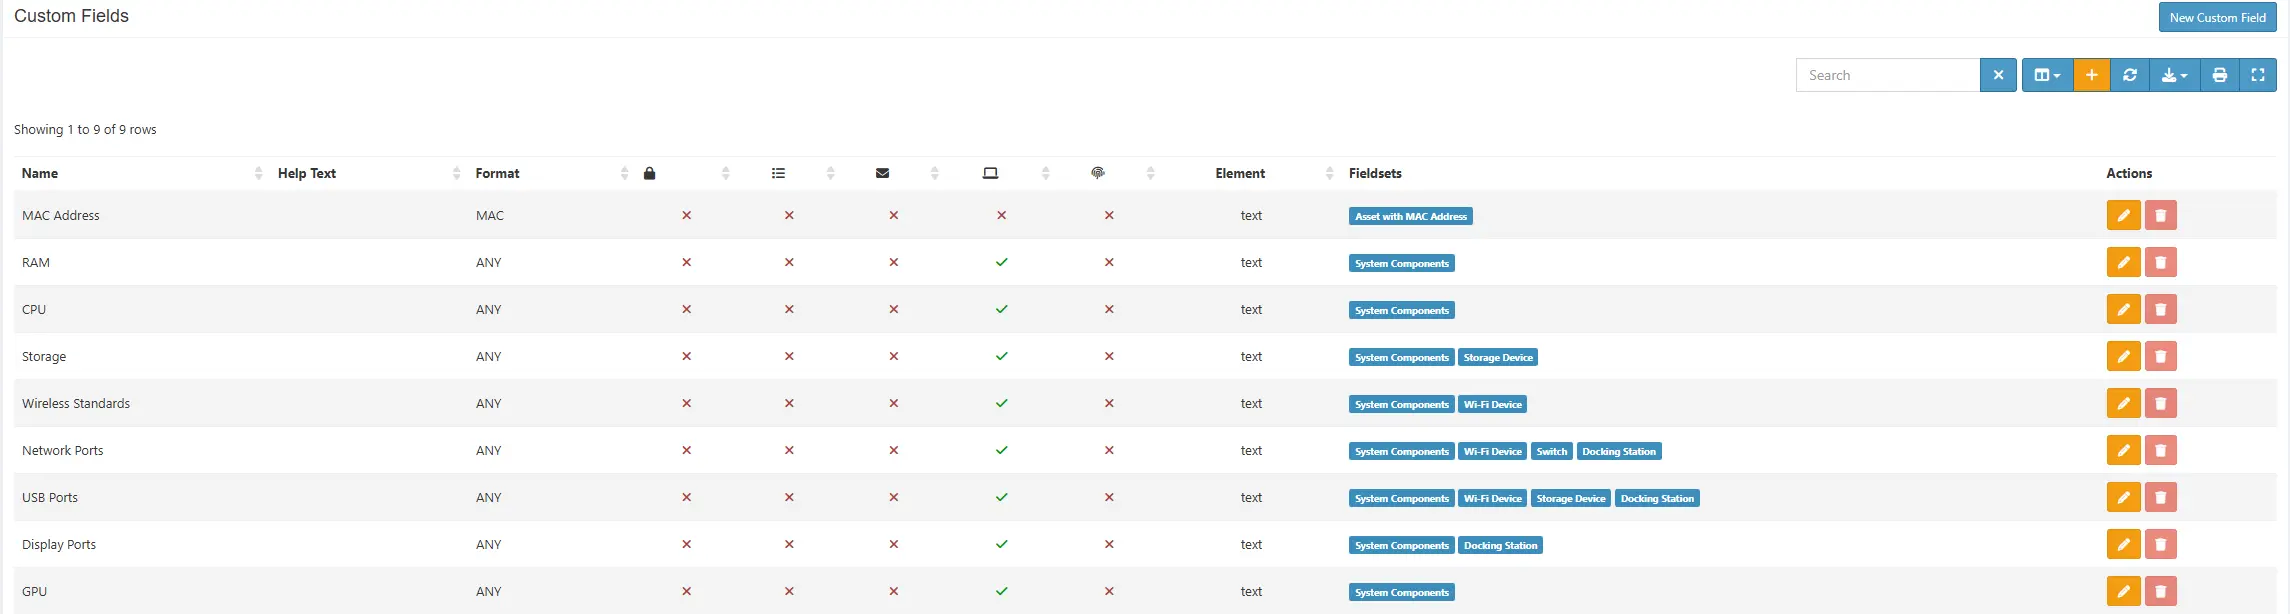Open Docking Station fieldset in Network Ports row
Image resolution: width=2290 pixels, height=614 pixels.
[1618, 451]
